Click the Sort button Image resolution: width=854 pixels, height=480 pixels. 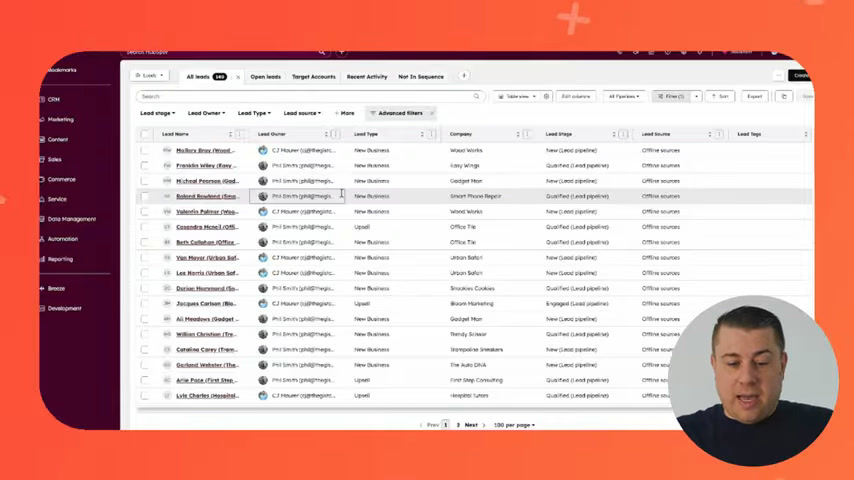[720, 96]
